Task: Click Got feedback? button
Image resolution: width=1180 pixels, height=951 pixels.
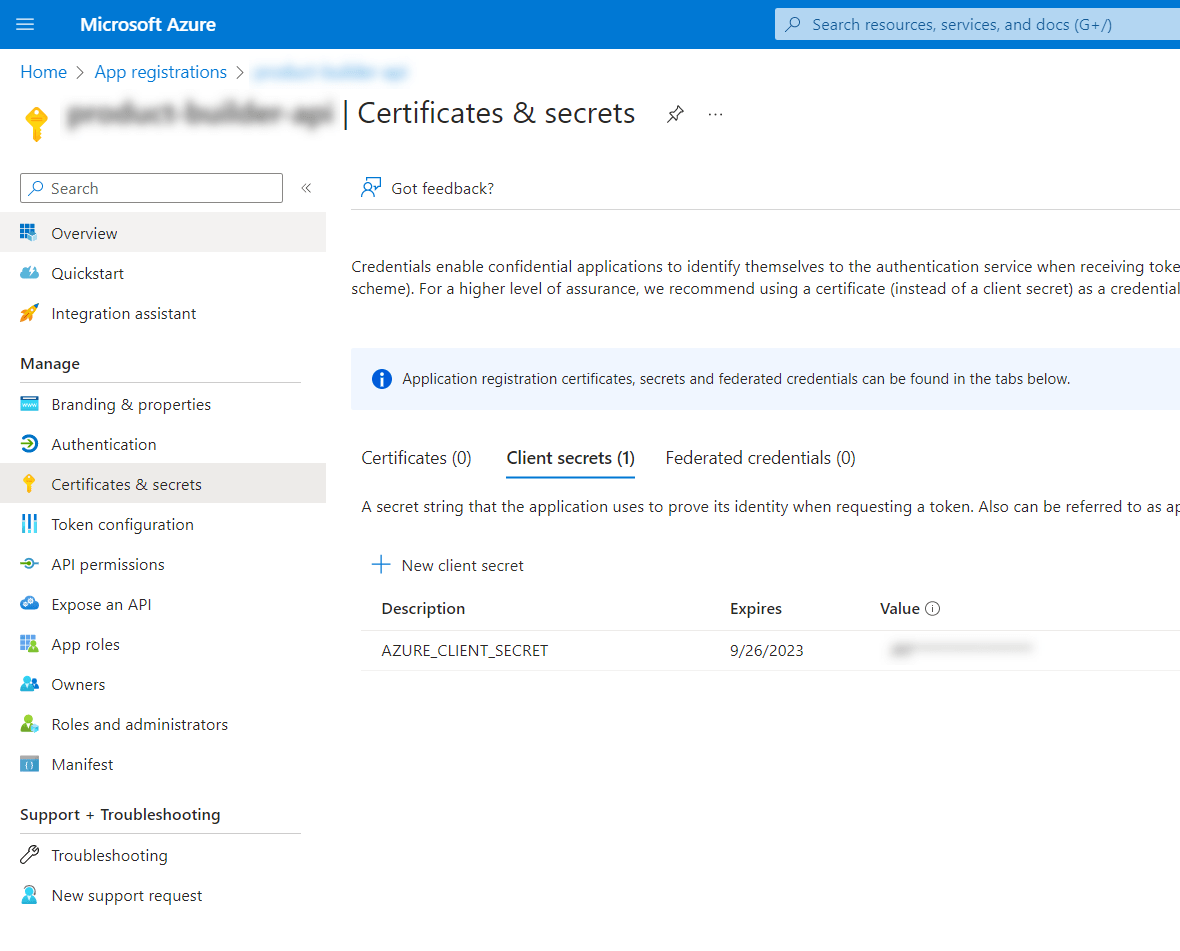Action: pos(428,188)
